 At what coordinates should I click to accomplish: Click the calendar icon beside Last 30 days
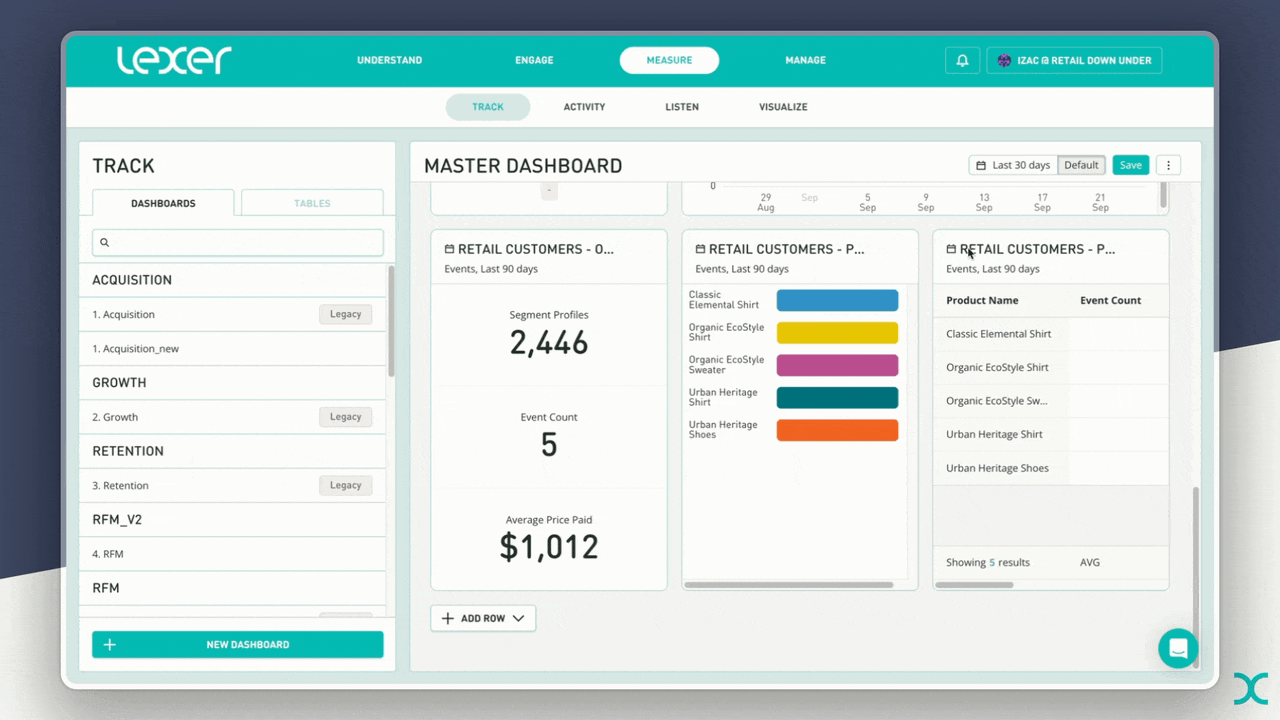pyautogui.click(x=981, y=165)
